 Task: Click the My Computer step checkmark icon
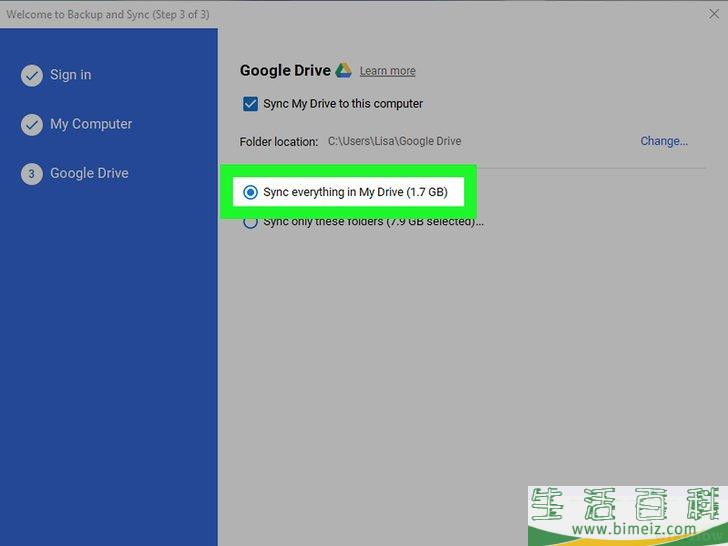(x=32, y=124)
